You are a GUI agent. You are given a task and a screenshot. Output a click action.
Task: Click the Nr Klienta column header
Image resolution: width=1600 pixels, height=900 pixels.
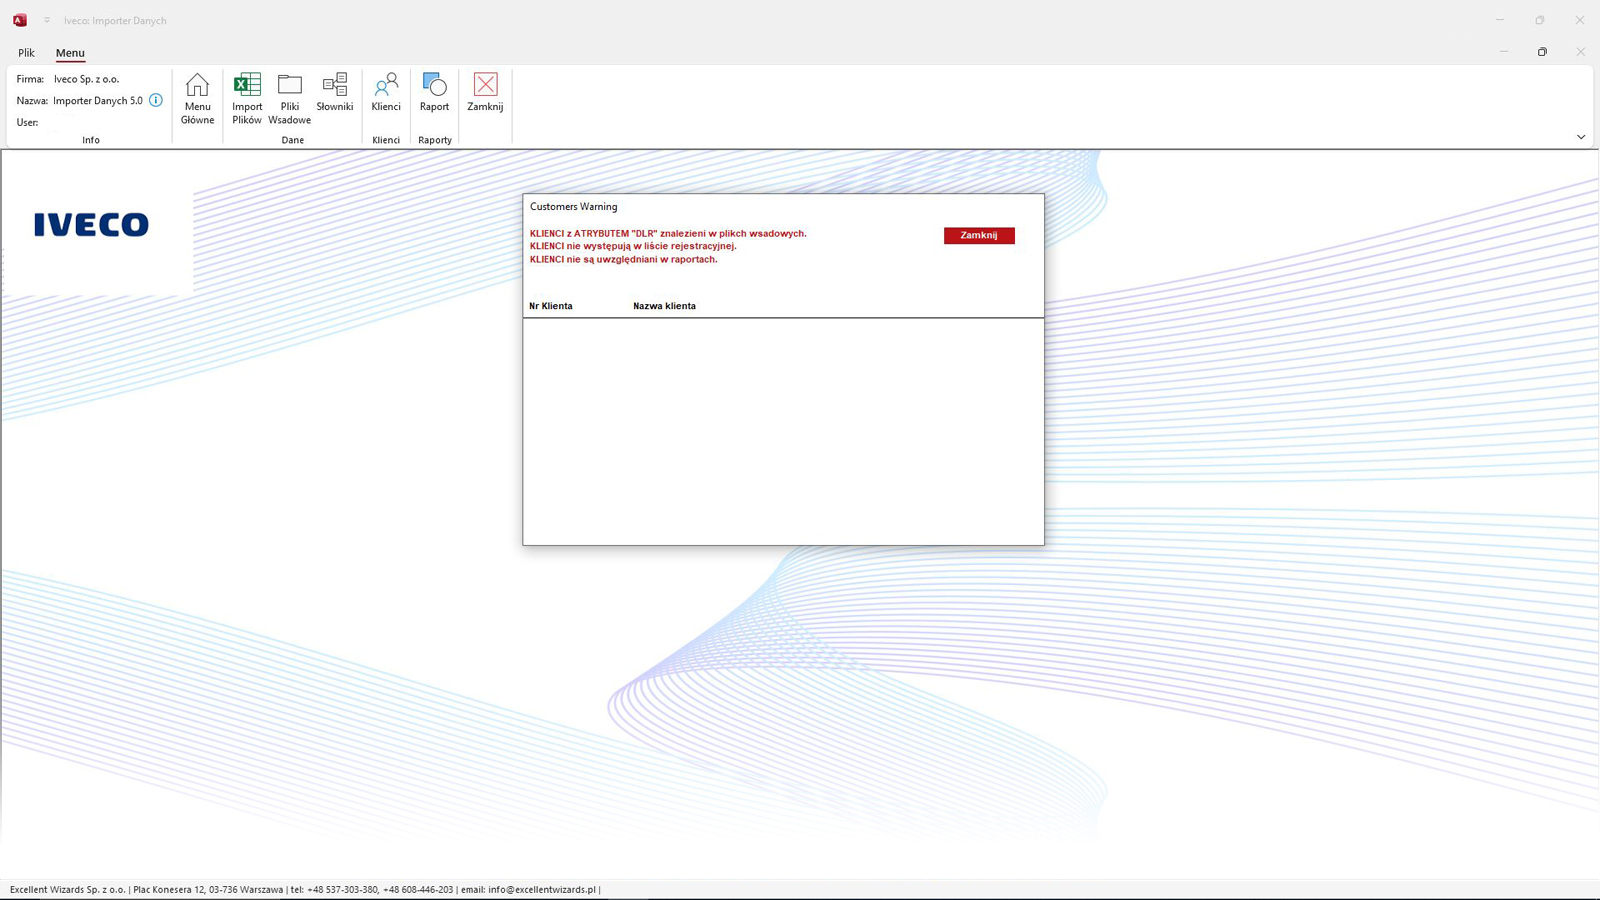(551, 306)
